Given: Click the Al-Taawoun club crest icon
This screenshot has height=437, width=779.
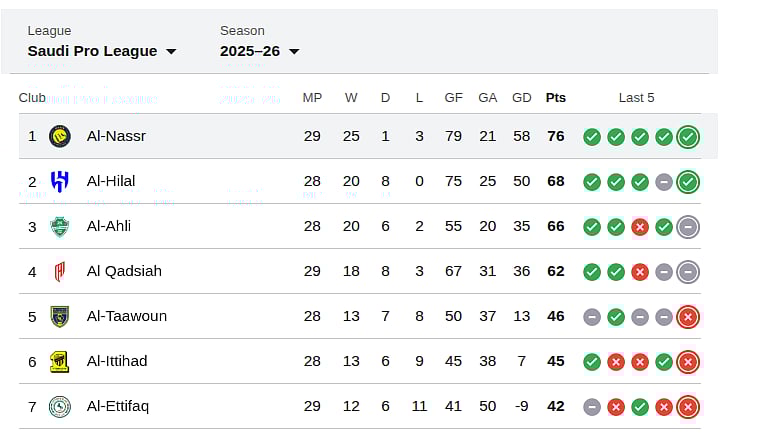Looking at the screenshot, I should pyautogui.click(x=60, y=316).
